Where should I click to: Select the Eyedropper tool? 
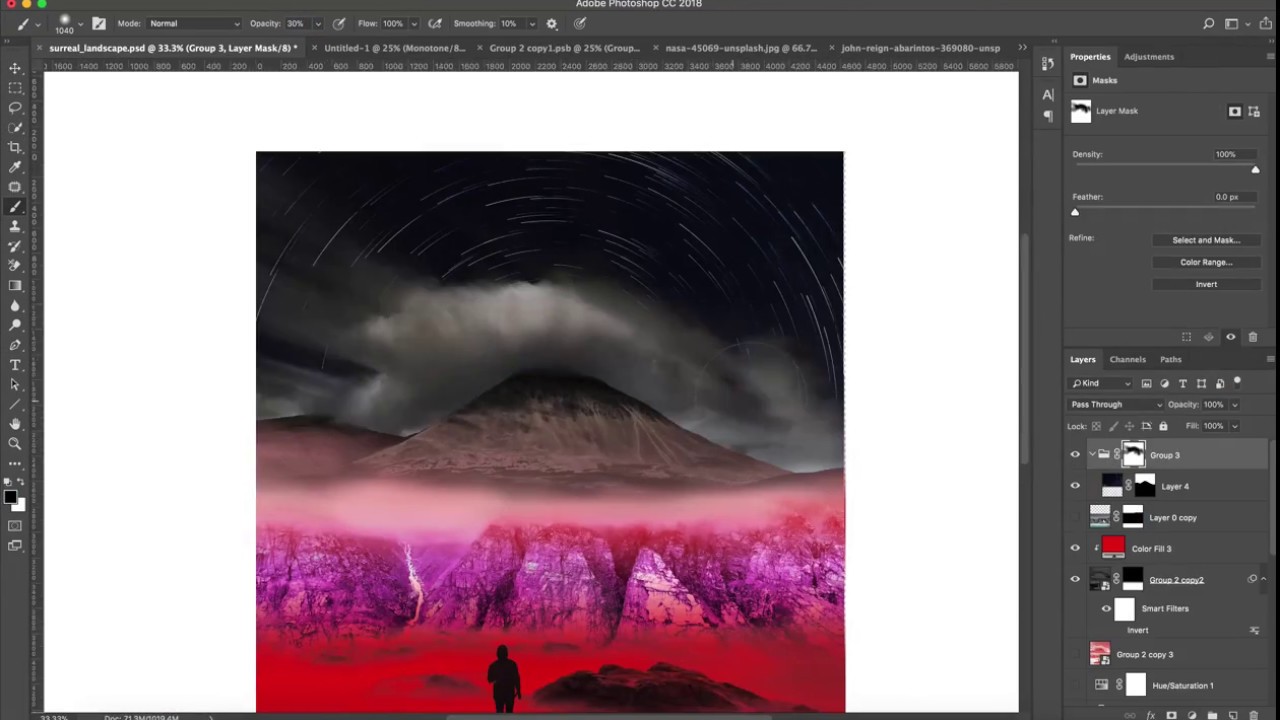coord(15,167)
